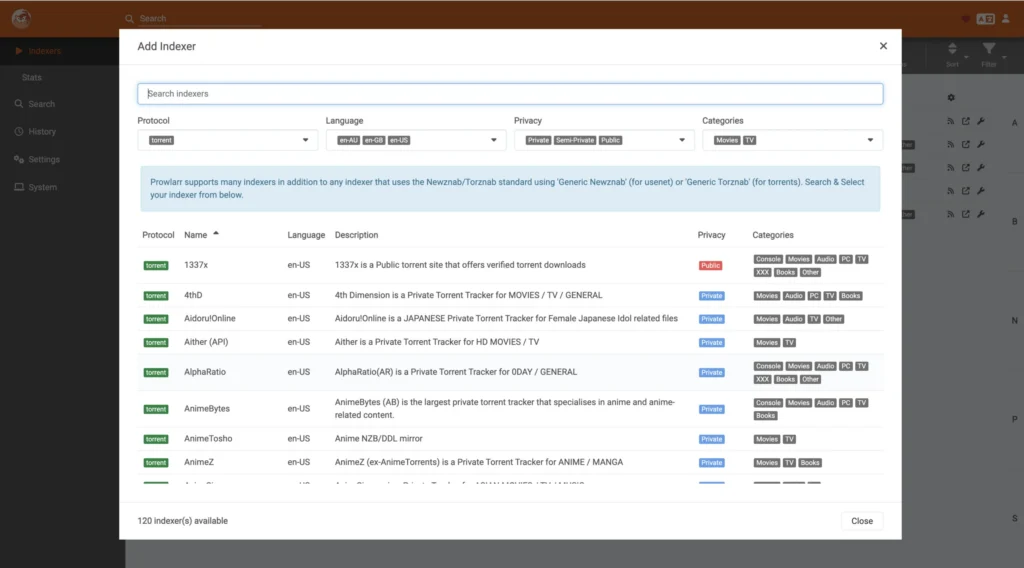Sort the table by Name column header
The width and height of the screenshot is (1024, 568).
[x=195, y=235]
